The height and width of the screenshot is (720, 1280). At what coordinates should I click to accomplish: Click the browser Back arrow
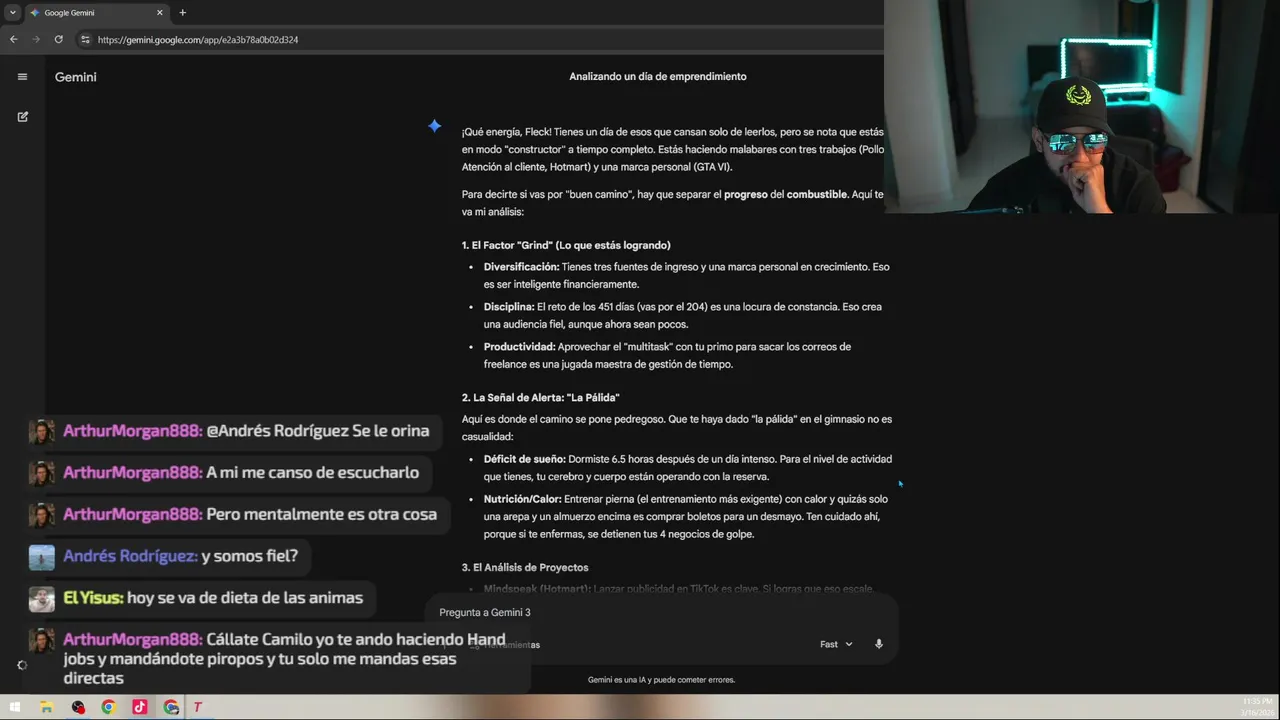pos(13,39)
